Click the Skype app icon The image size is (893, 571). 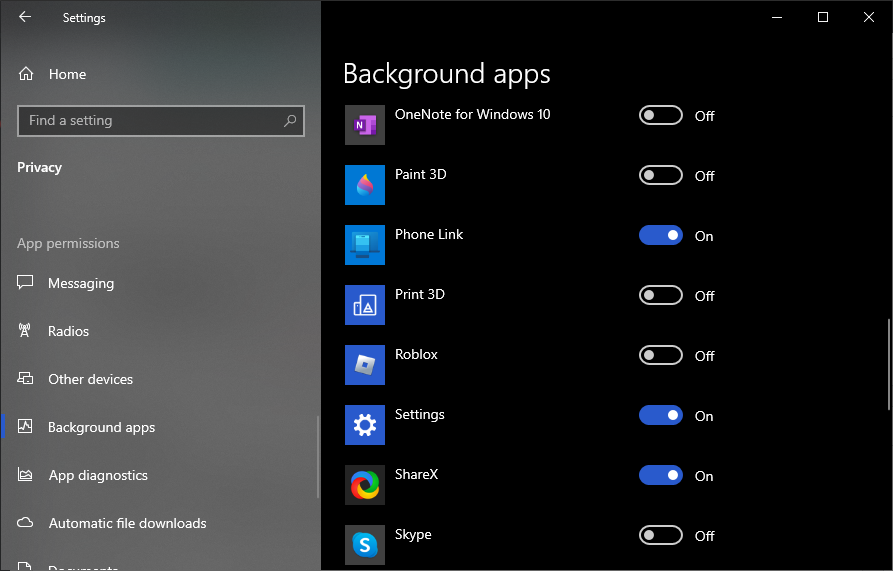(364, 545)
